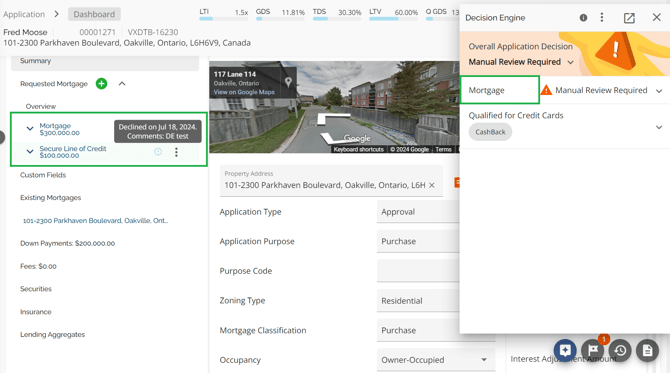Open the documents floating button

tap(647, 351)
